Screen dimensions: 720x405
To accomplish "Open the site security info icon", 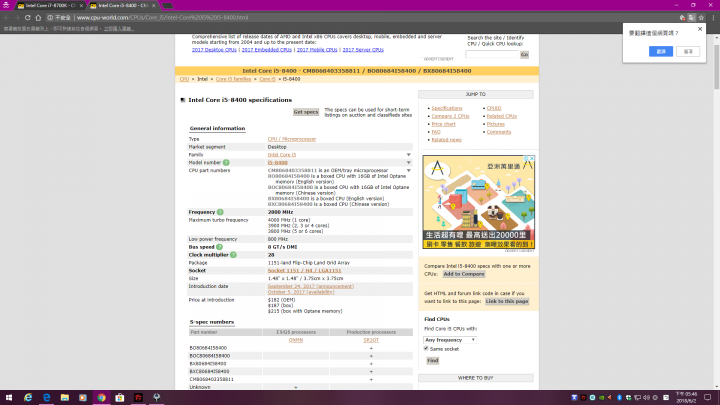I will pos(50,17).
